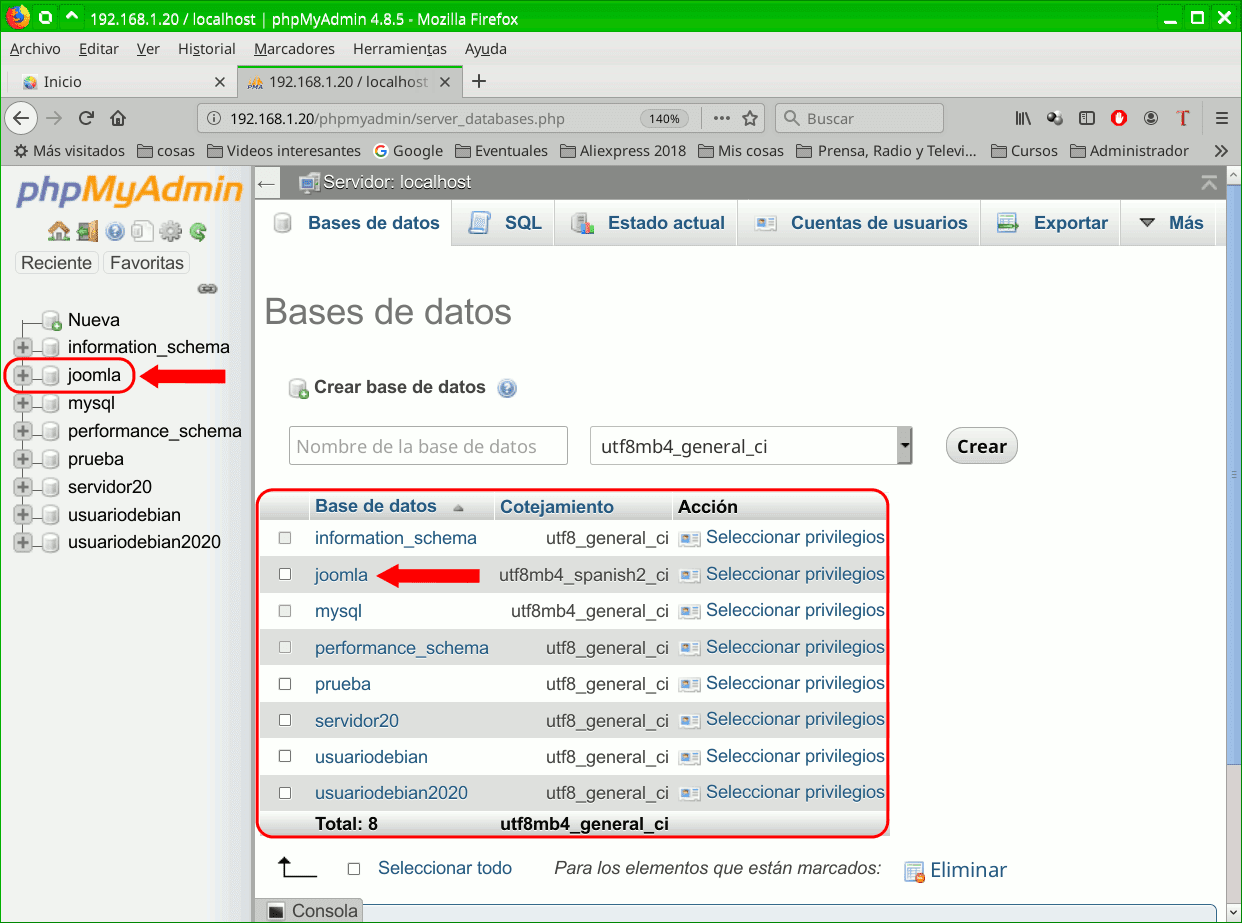This screenshot has width=1242, height=923.
Task: Expand the joomla database in the sidebar
Action: [22, 375]
